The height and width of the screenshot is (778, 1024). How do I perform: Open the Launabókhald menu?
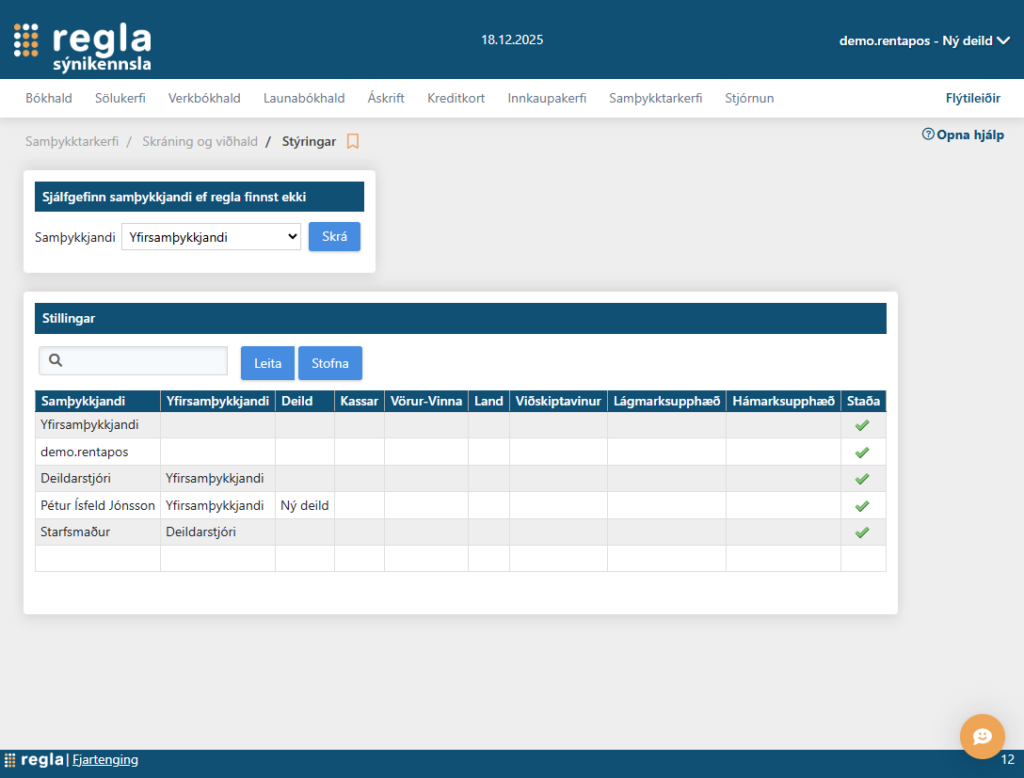(304, 98)
